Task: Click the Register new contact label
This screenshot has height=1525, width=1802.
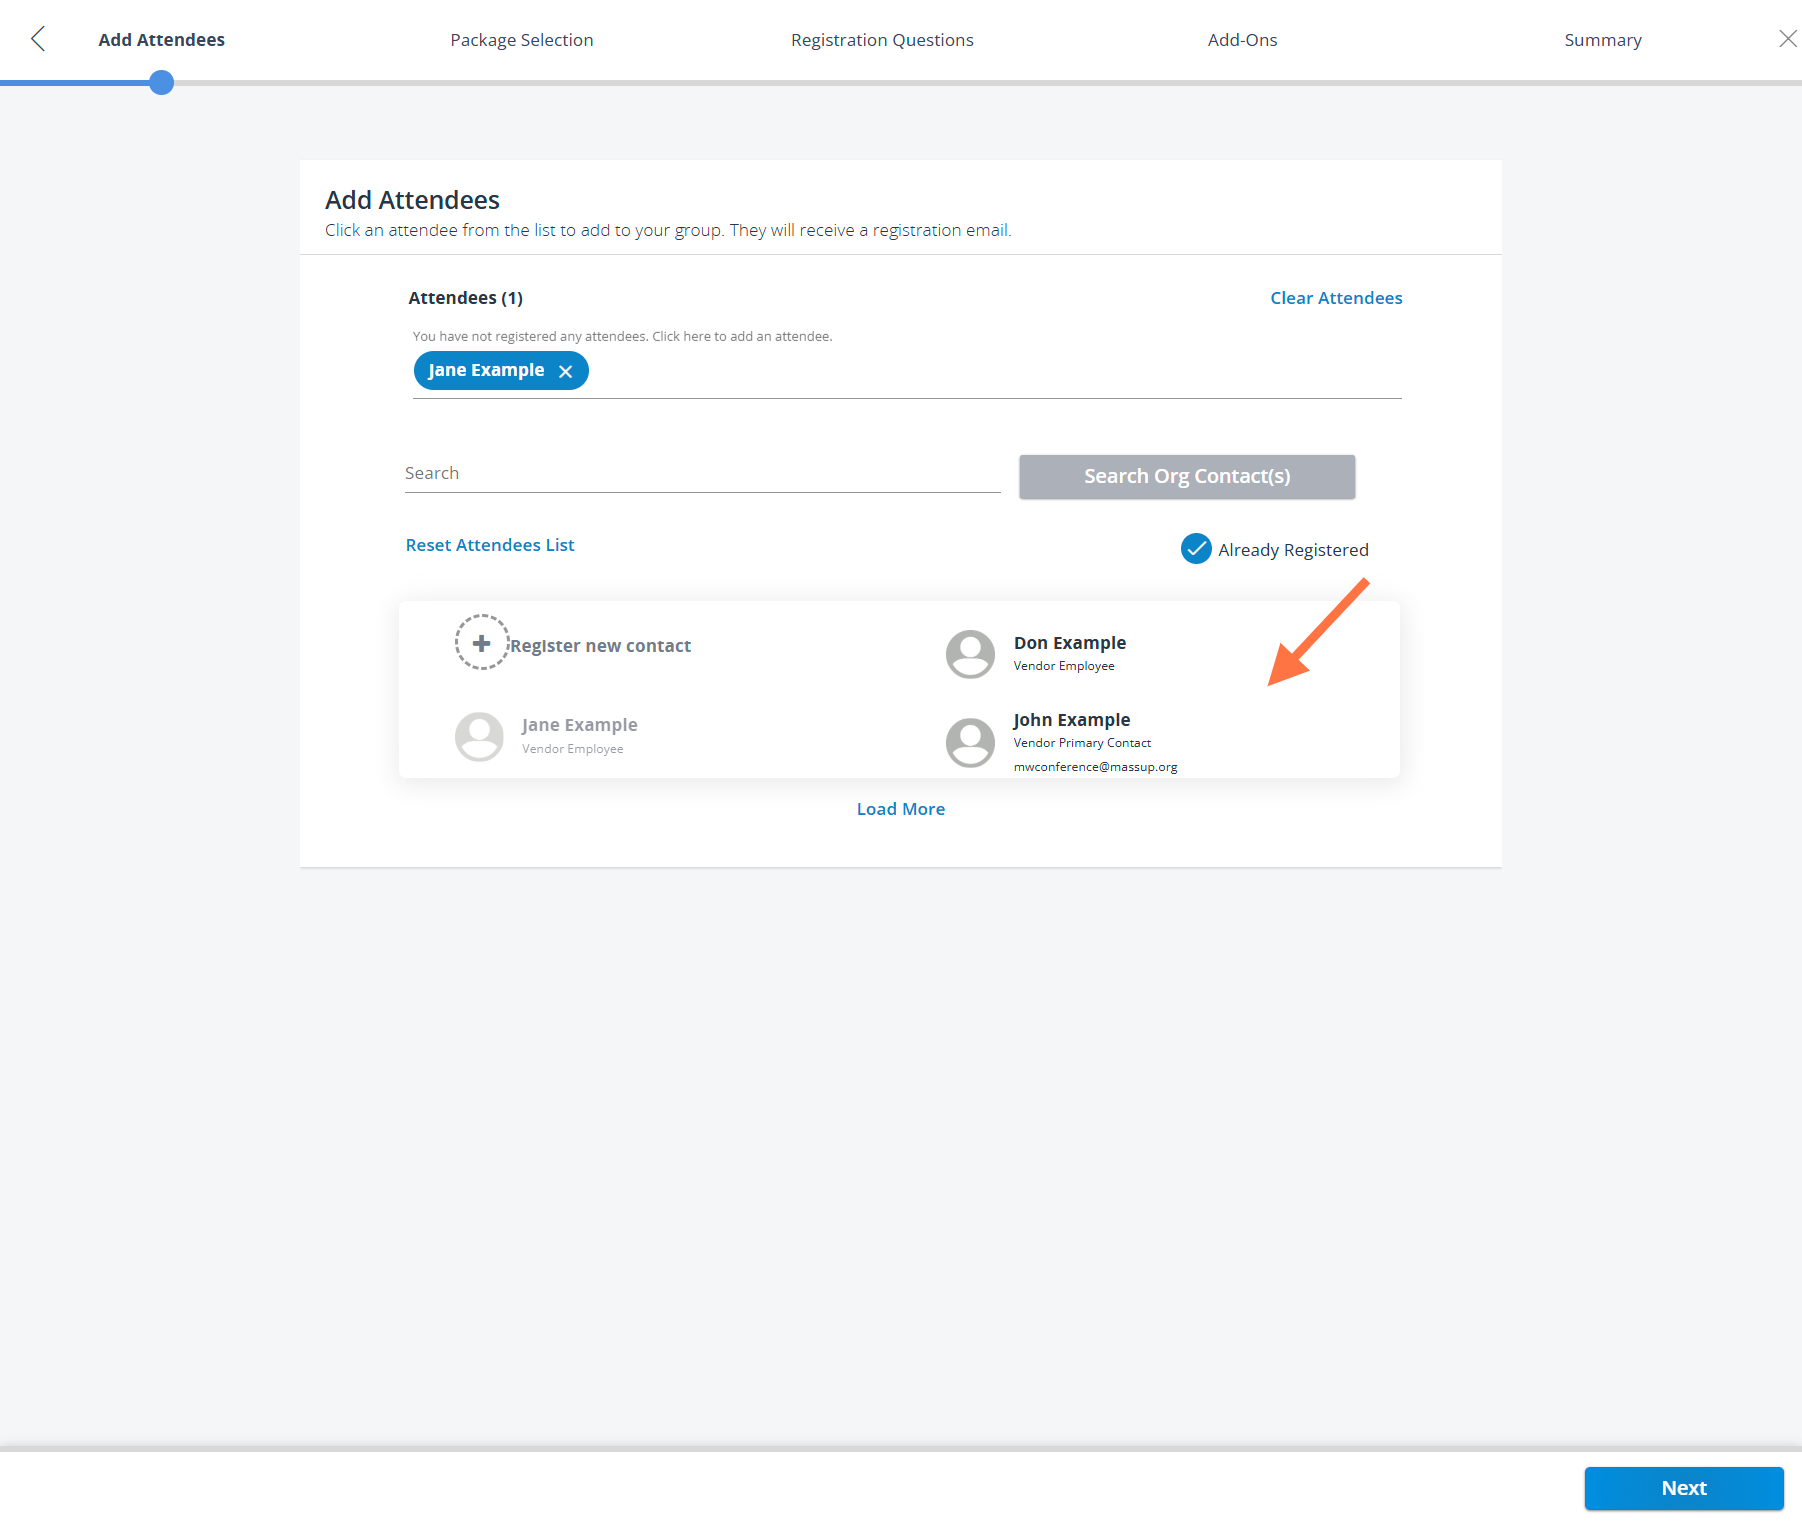Action: 600,646
